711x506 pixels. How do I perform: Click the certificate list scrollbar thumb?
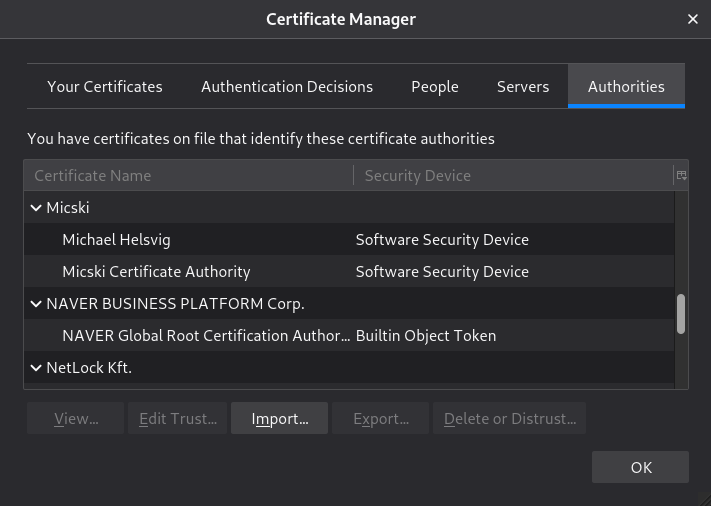tap(681, 314)
